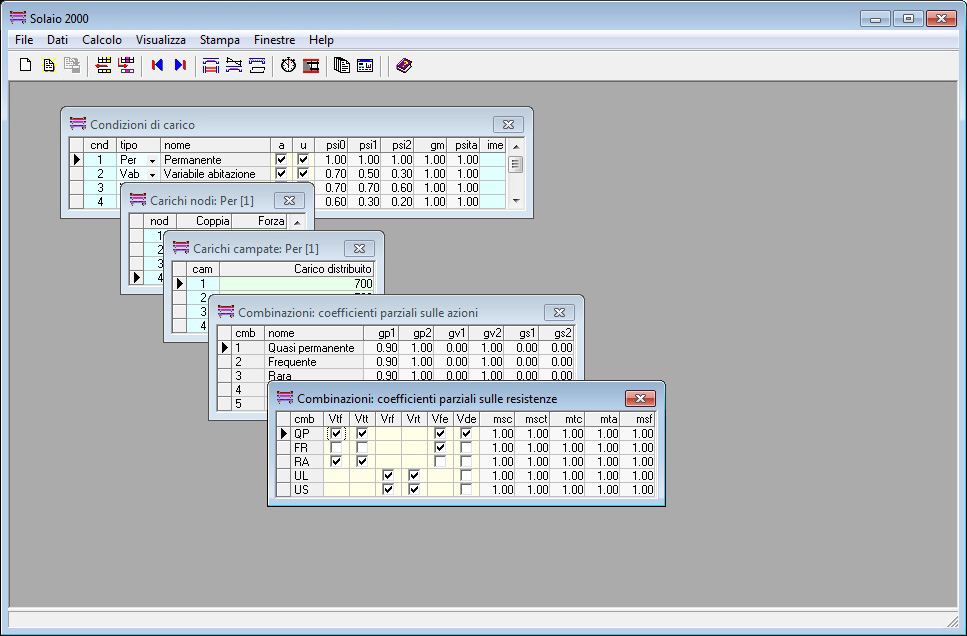
Task: Go to previous with blue left arrow icon
Action: (157, 65)
